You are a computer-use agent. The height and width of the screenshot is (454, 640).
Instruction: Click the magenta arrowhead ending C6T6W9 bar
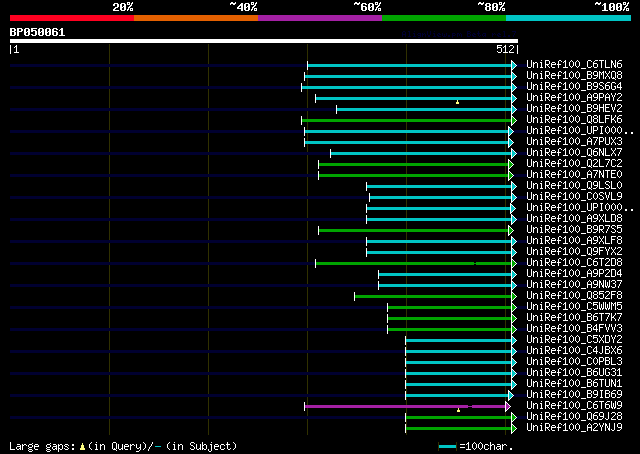pyautogui.click(x=508, y=407)
